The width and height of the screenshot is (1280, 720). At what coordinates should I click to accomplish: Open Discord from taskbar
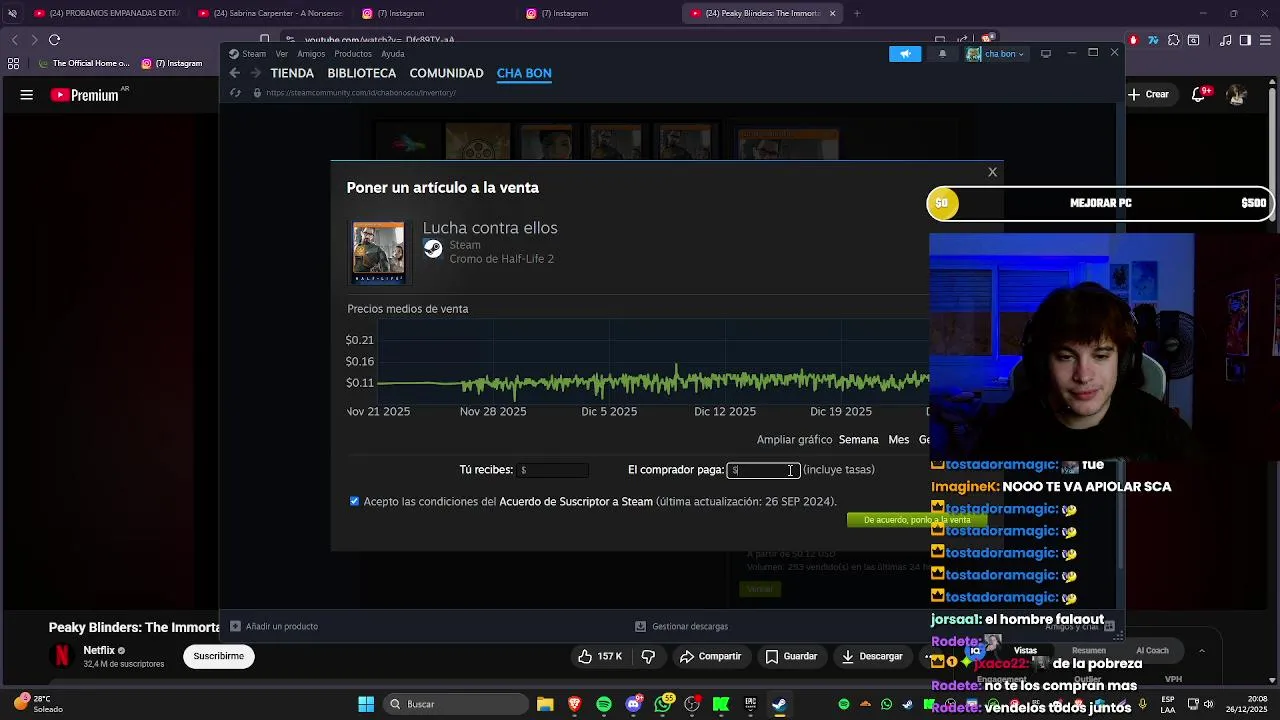[x=633, y=704]
